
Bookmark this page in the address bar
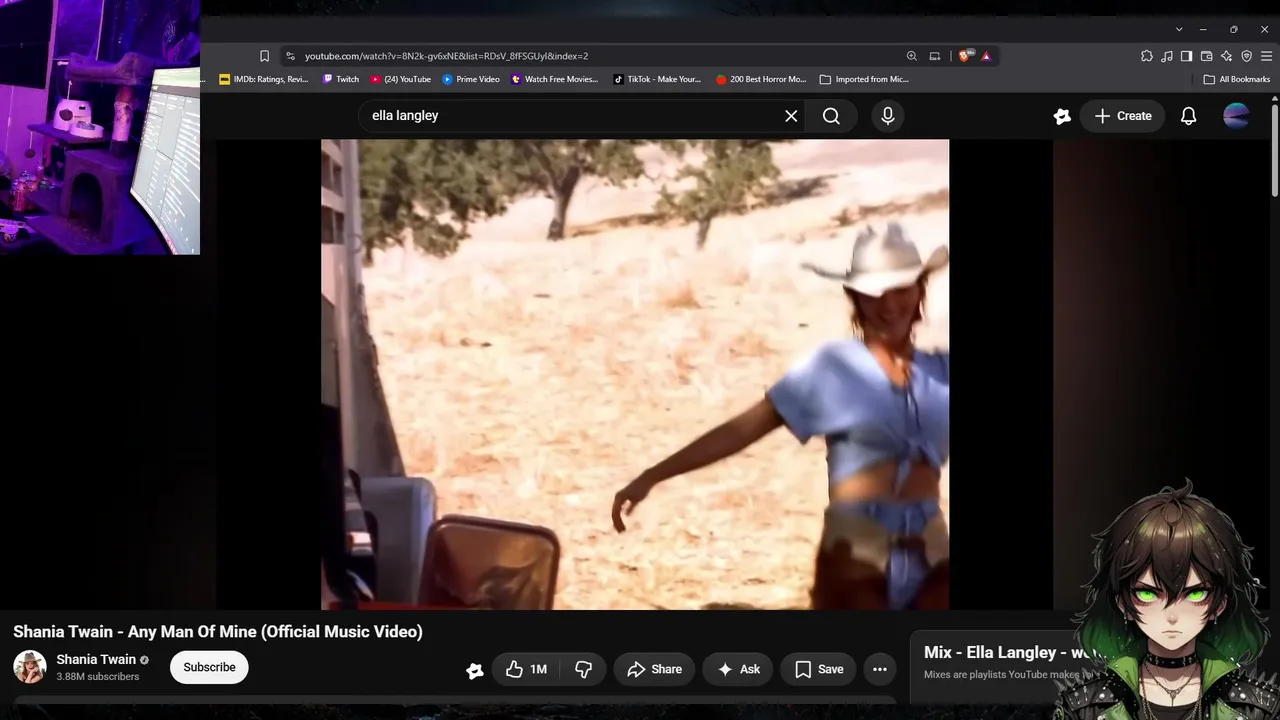(264, 56)
